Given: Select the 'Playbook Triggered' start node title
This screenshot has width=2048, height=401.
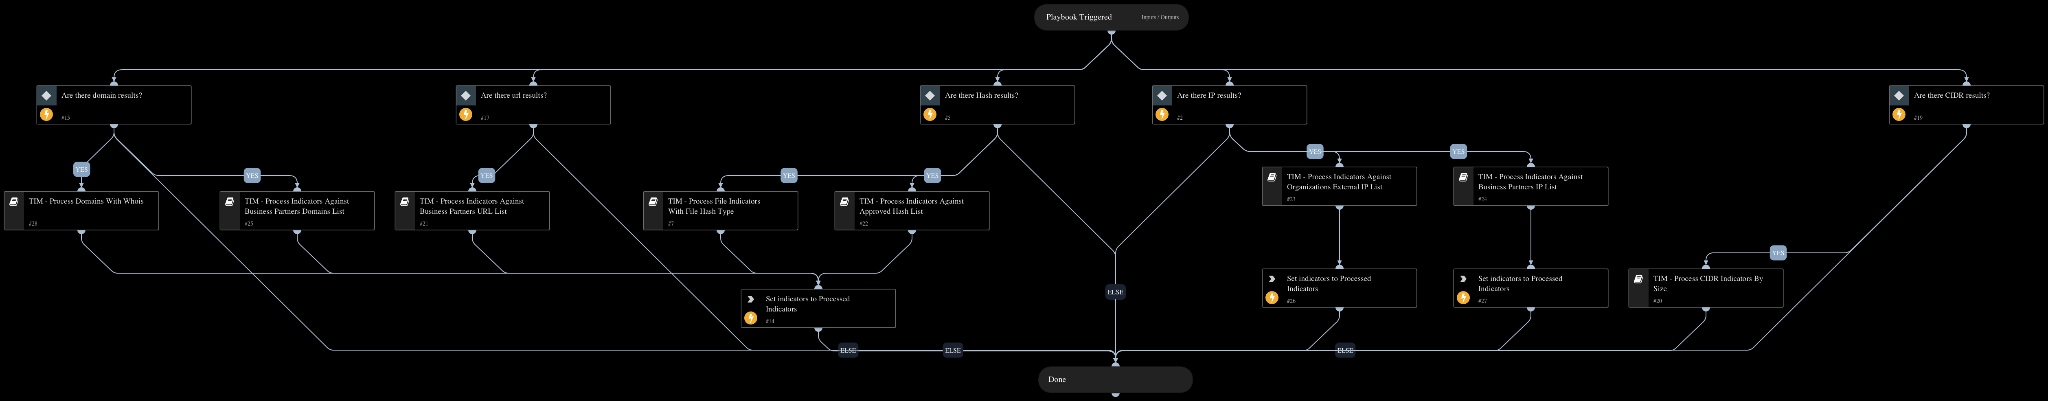Looking at the screenshot, I should pyautogui.click(x=1078, y=17).
